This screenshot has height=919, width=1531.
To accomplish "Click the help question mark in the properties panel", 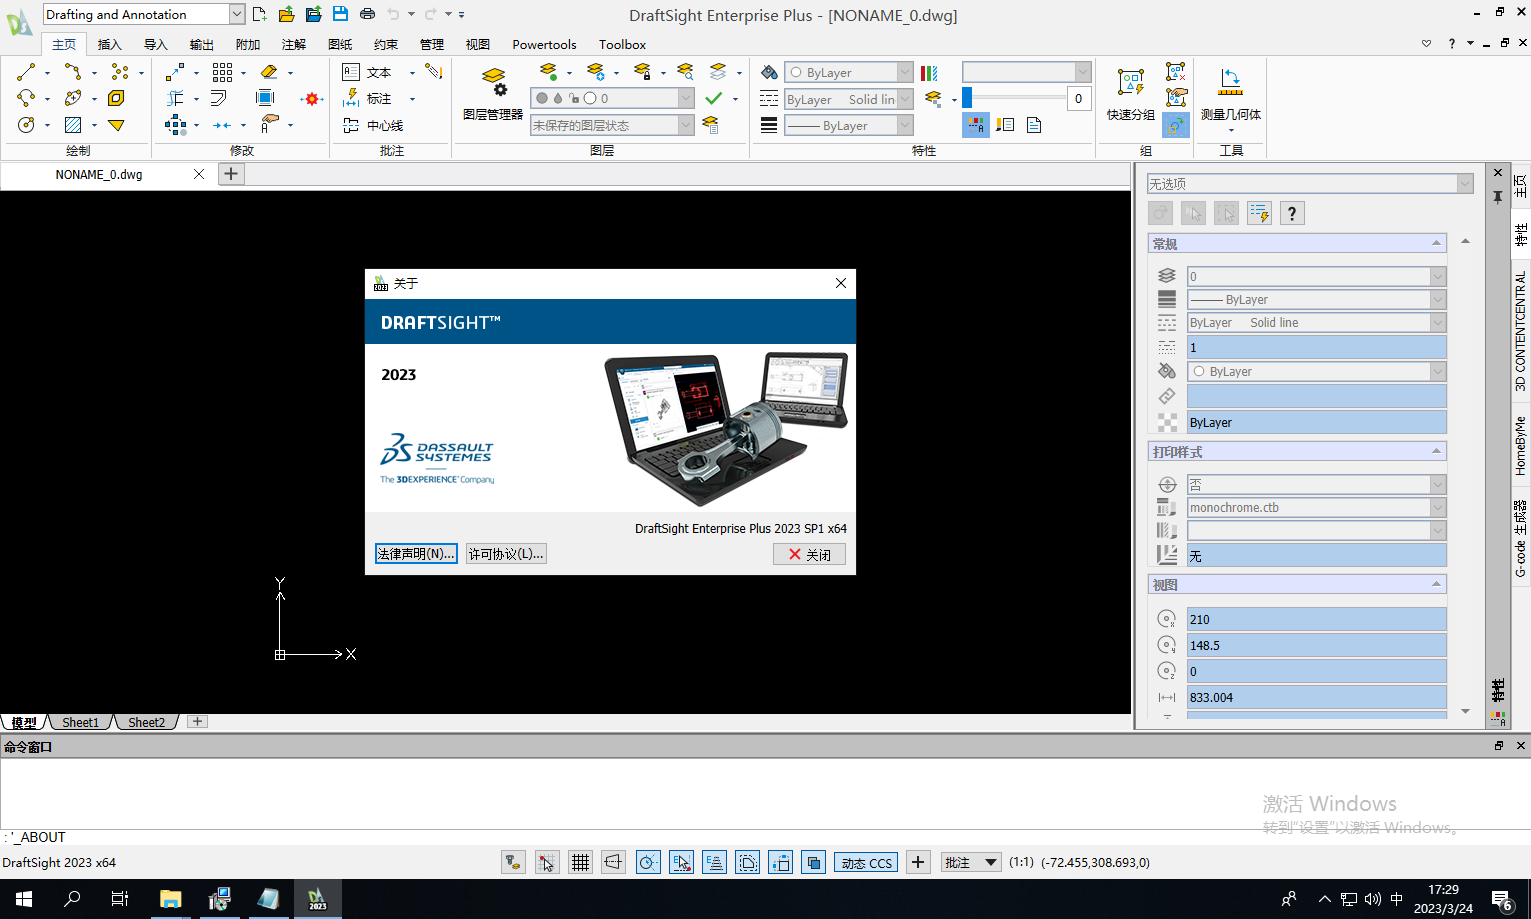I will [1292, 213].
